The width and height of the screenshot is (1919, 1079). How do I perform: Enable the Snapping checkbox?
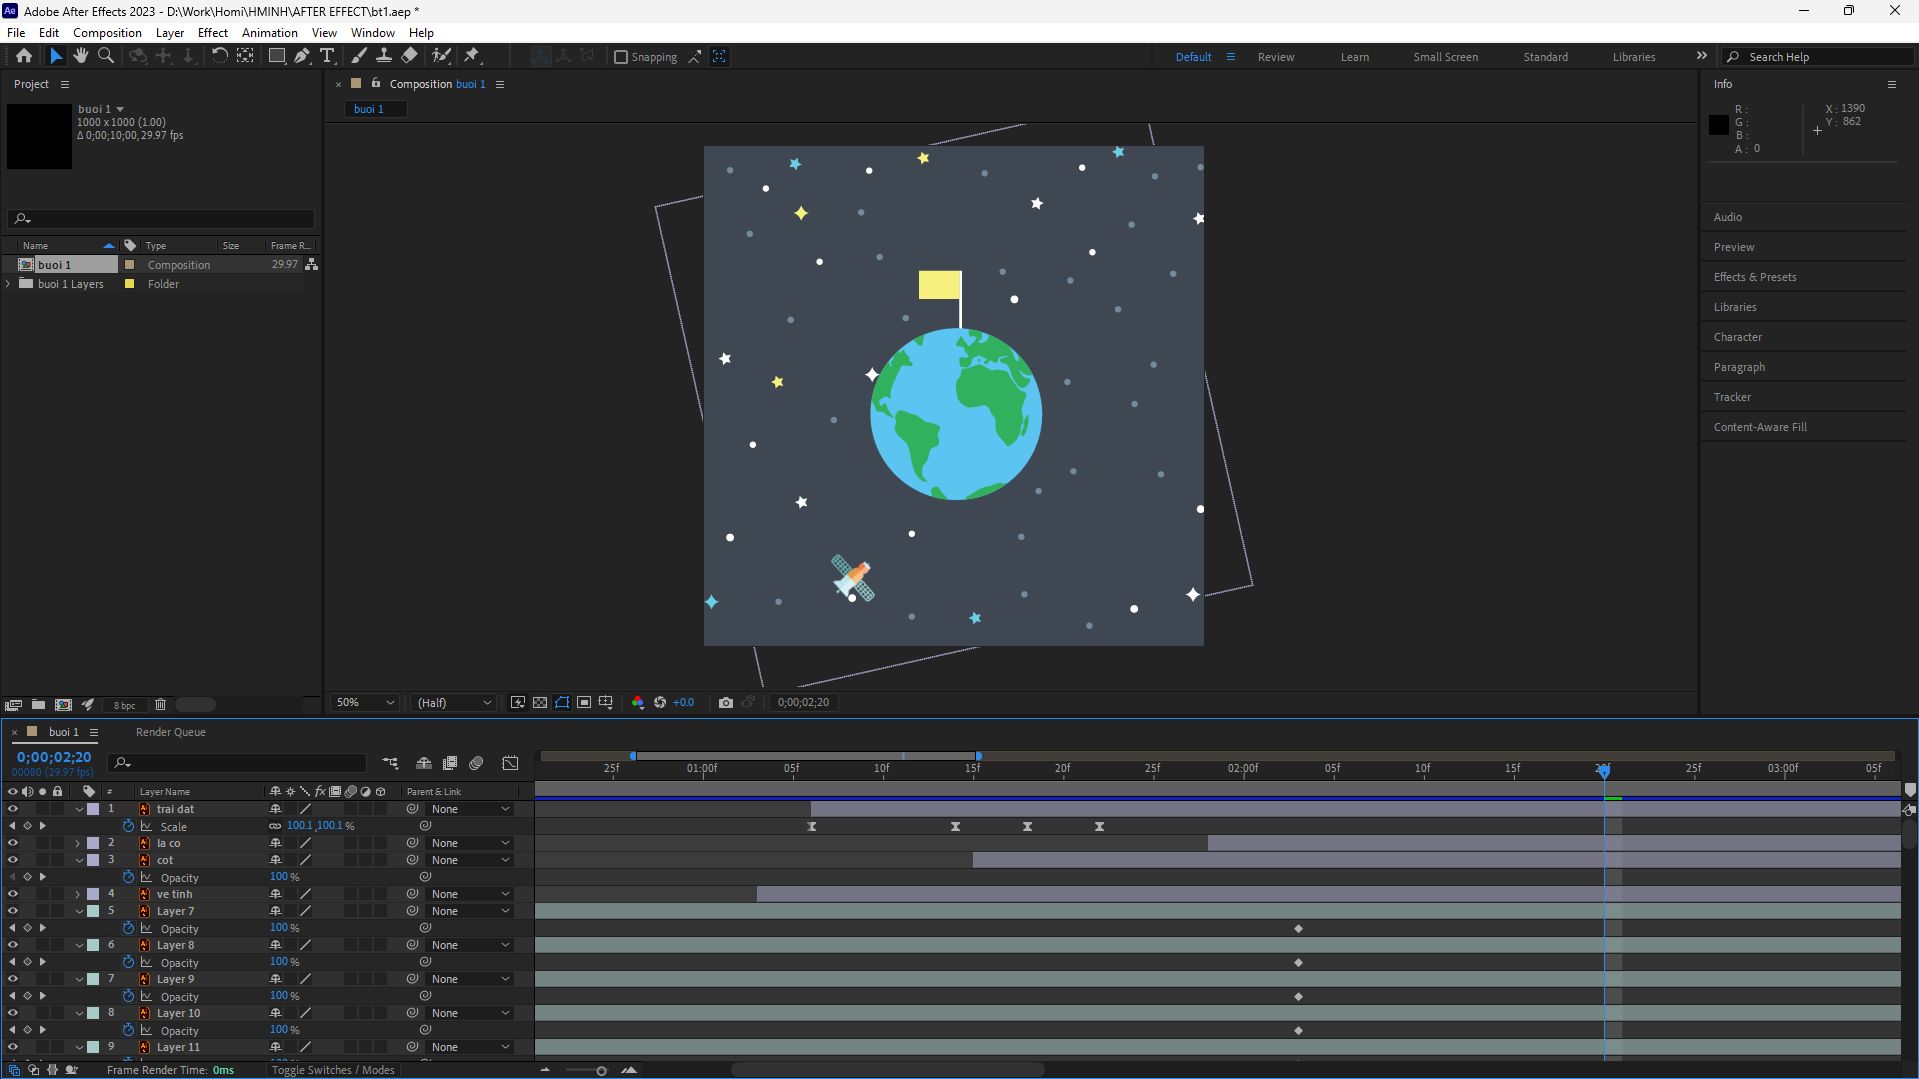[621, 57]
